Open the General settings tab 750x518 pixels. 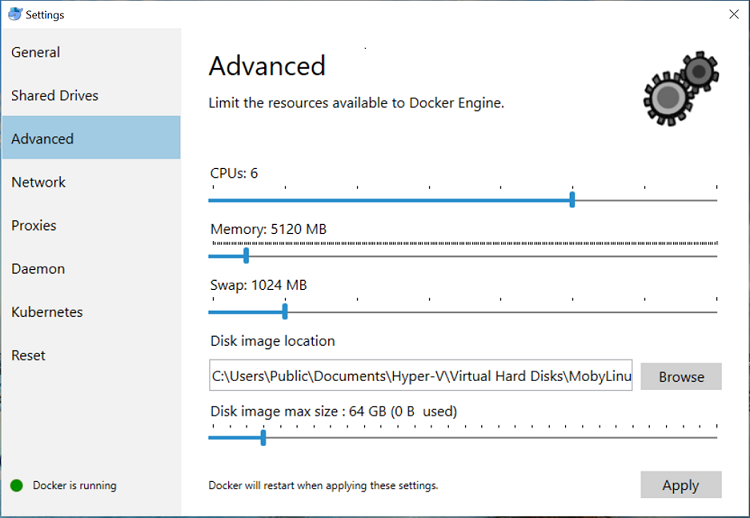coord(91,52)
